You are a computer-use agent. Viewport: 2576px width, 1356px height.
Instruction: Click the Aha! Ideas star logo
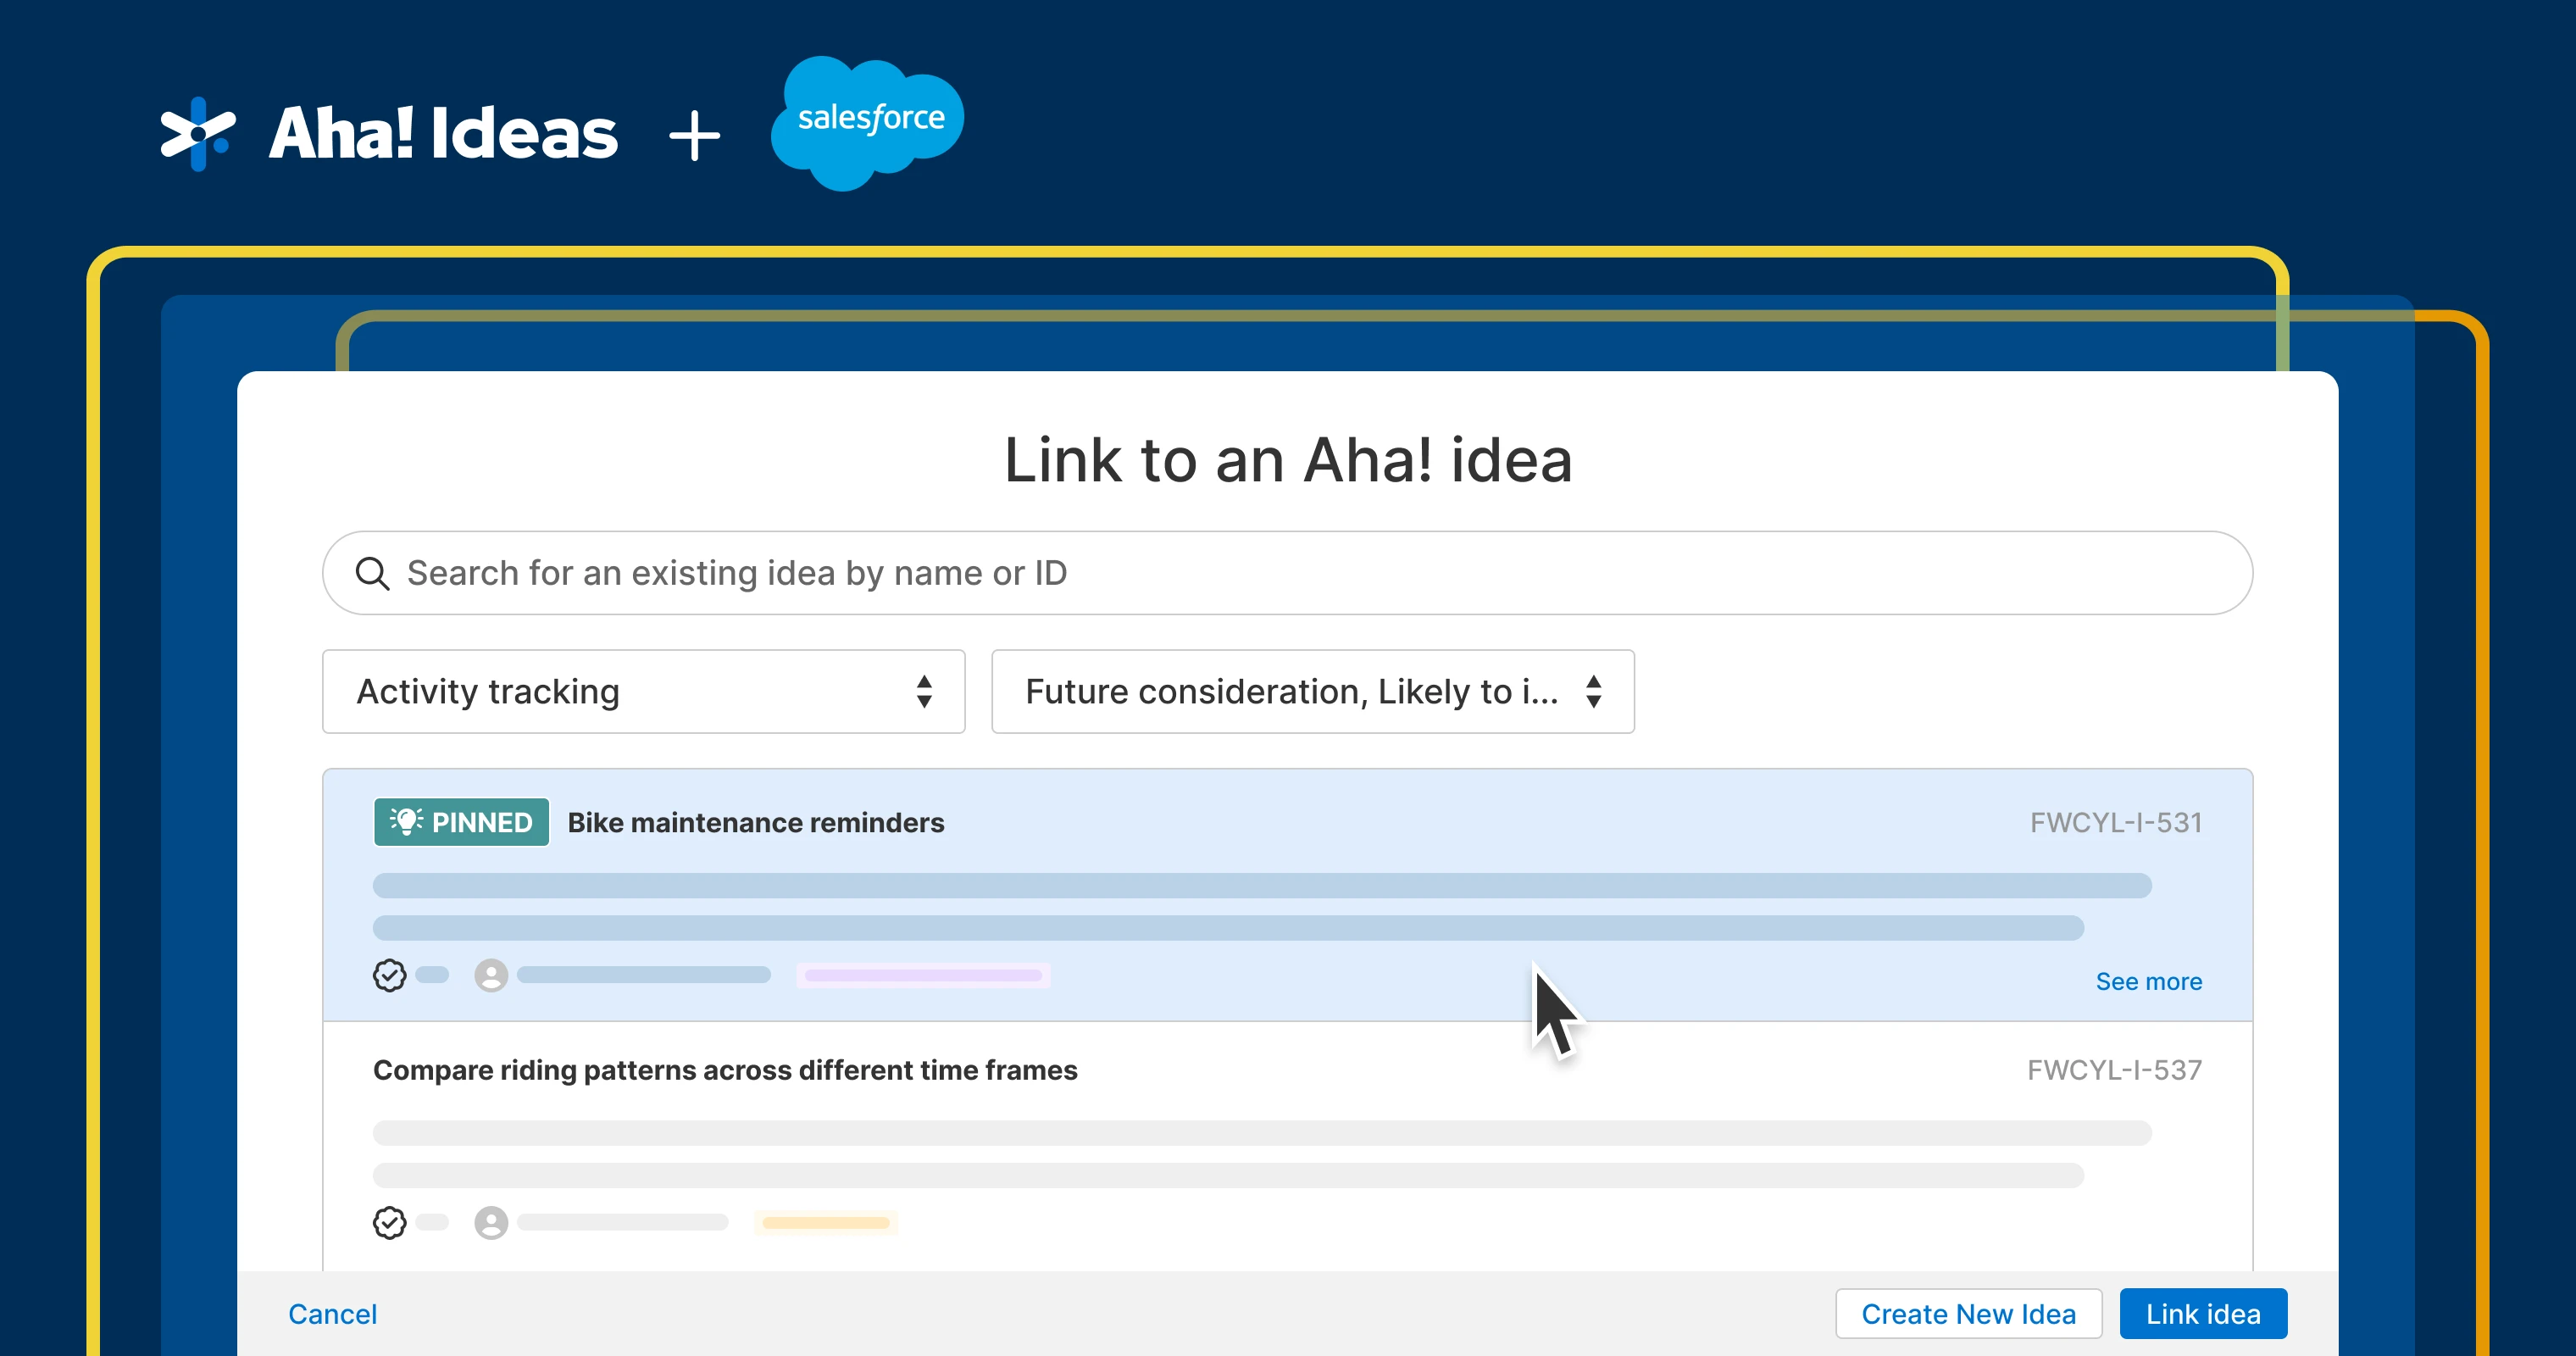(198, 134)
